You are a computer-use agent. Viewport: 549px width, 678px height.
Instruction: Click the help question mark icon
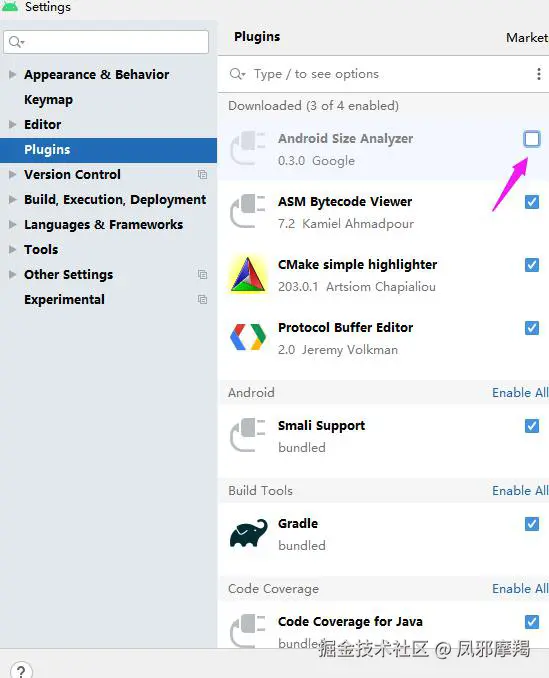coord(21,670)
